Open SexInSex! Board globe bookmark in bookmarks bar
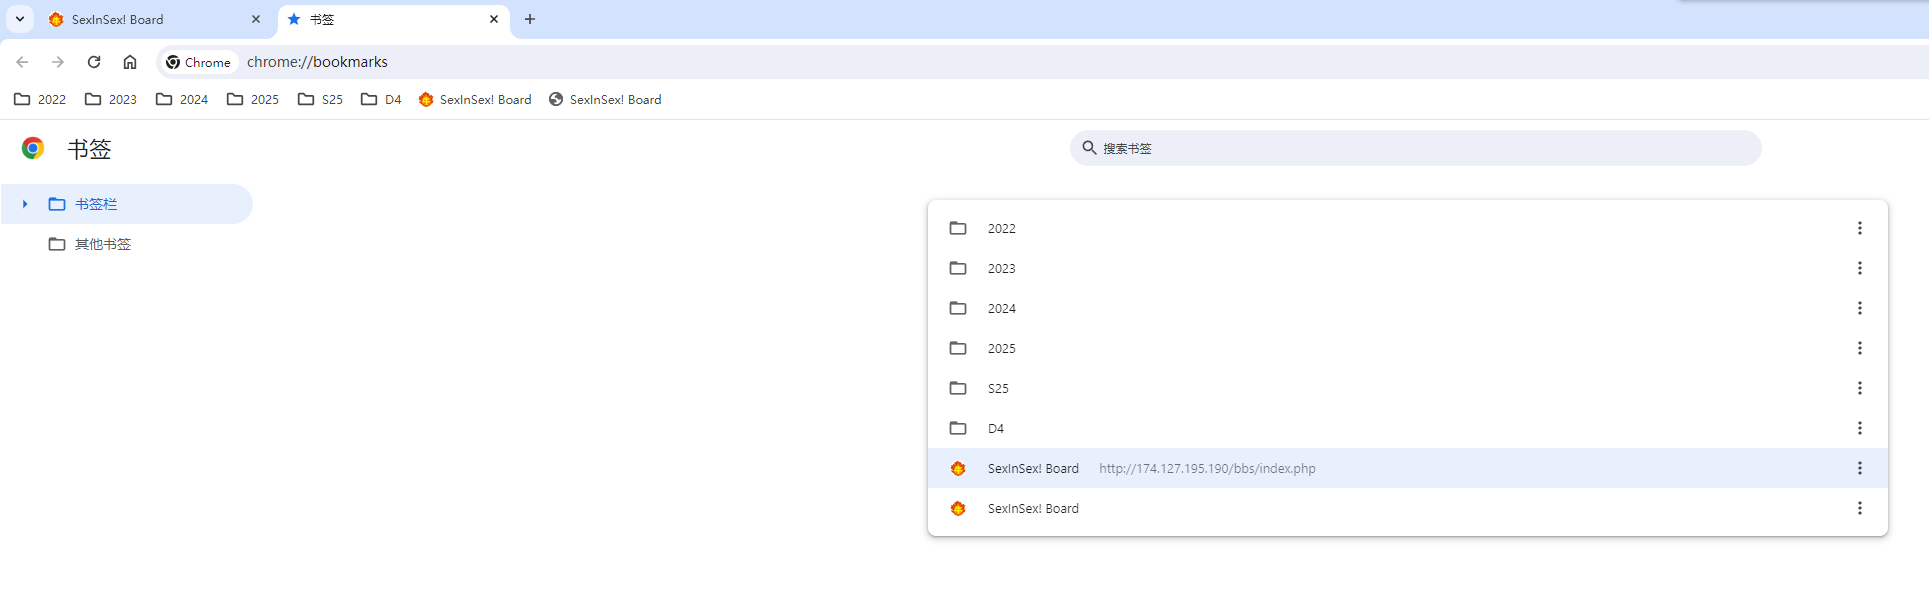Viewport: 1929px width, 596px height. [x=605, y=99]
